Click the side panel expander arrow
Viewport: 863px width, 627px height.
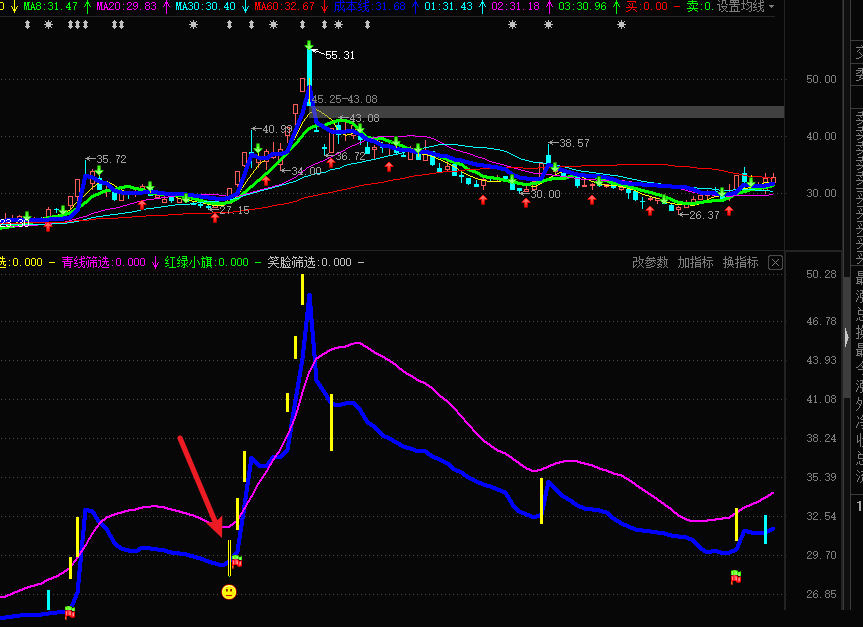point(846,336)
